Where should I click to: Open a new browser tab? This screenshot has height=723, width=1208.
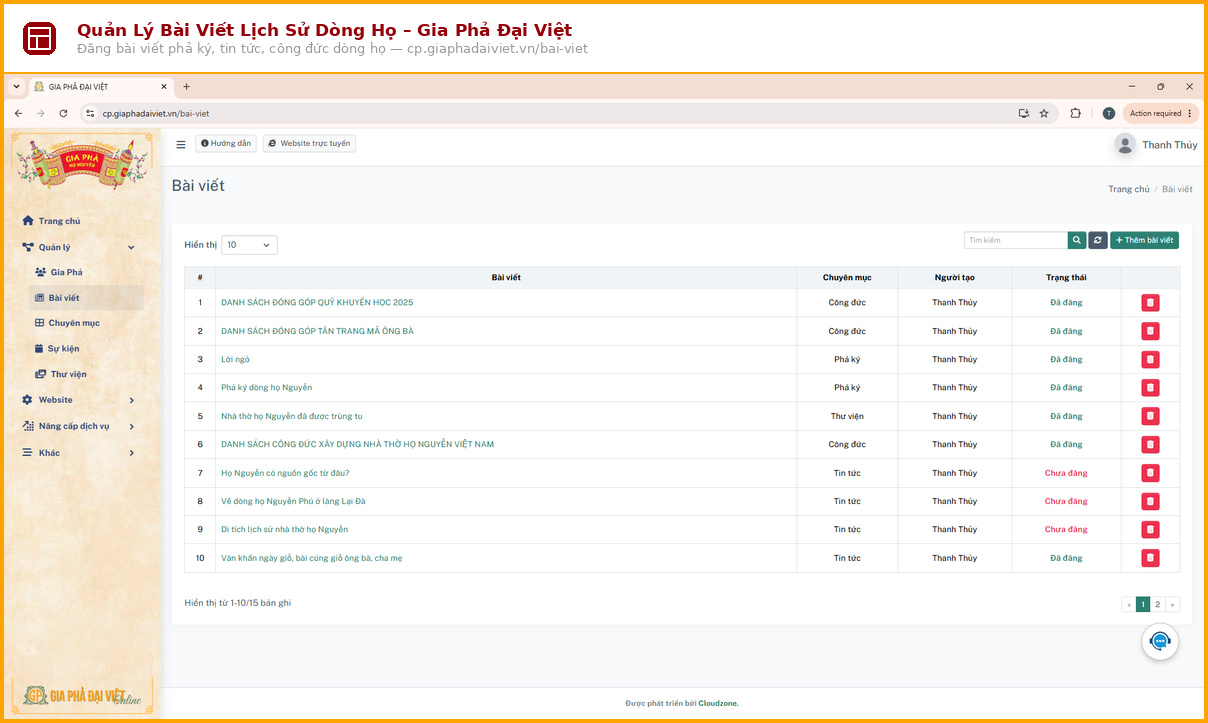tap(186, 87)
